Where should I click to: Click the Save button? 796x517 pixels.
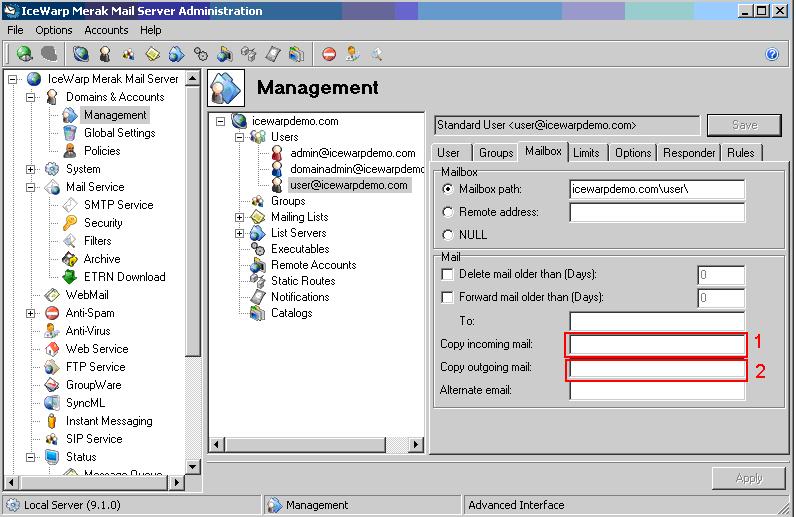(x=744, y=125)
